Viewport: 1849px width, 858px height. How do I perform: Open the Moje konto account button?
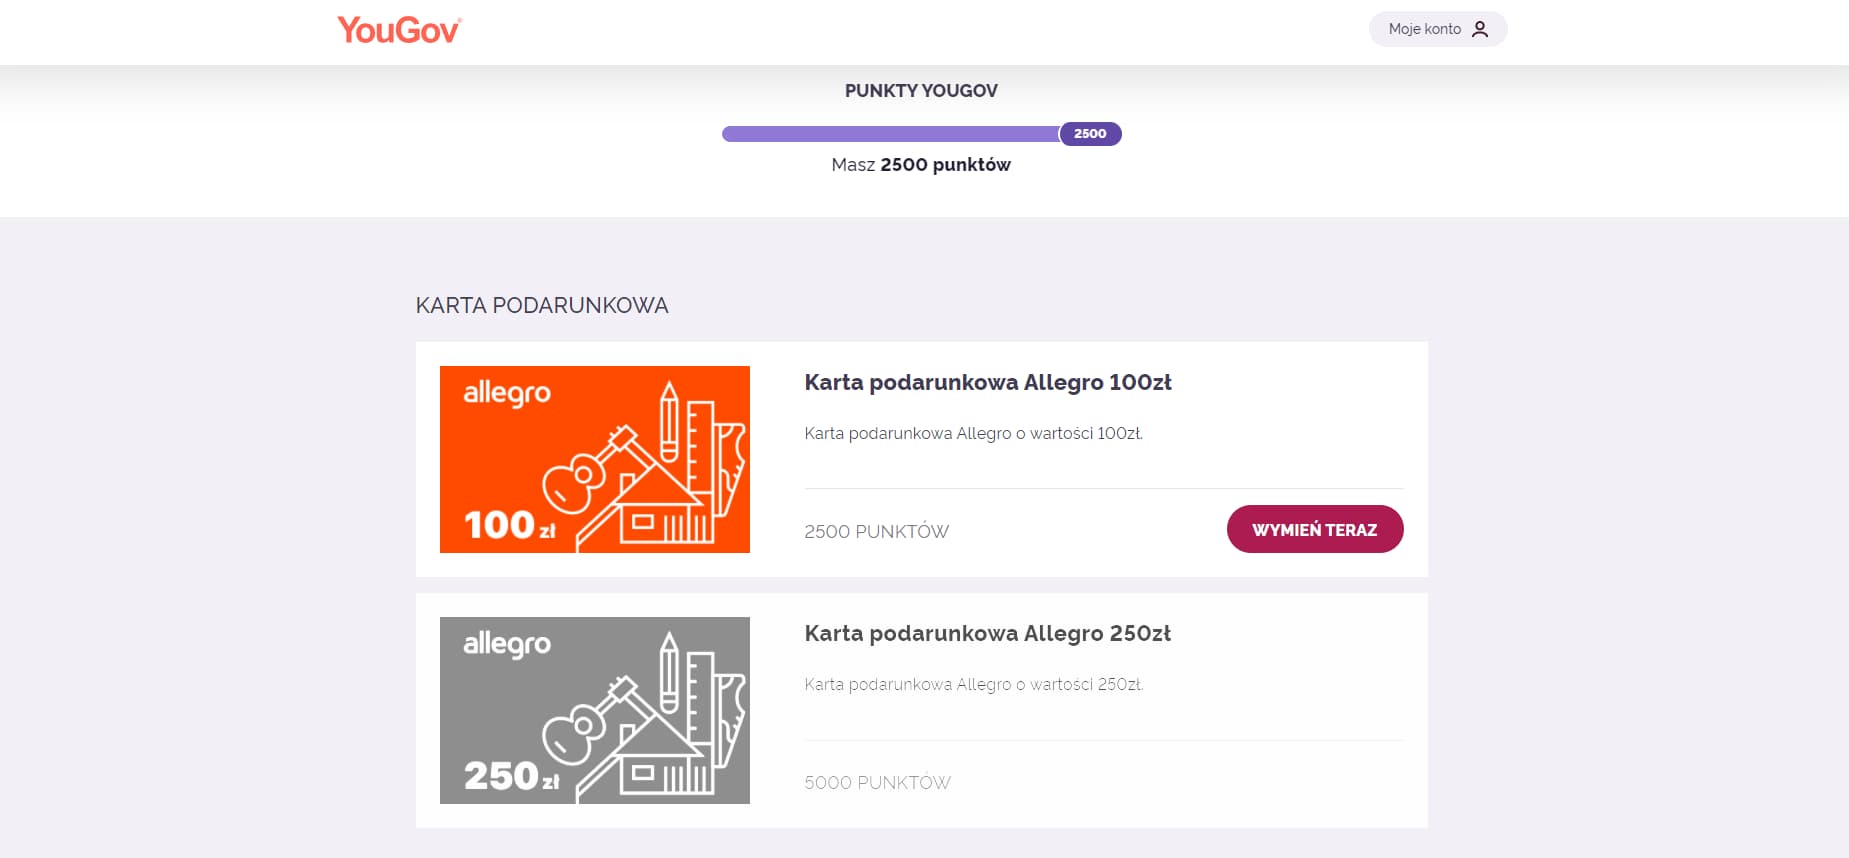point(1437,29)
